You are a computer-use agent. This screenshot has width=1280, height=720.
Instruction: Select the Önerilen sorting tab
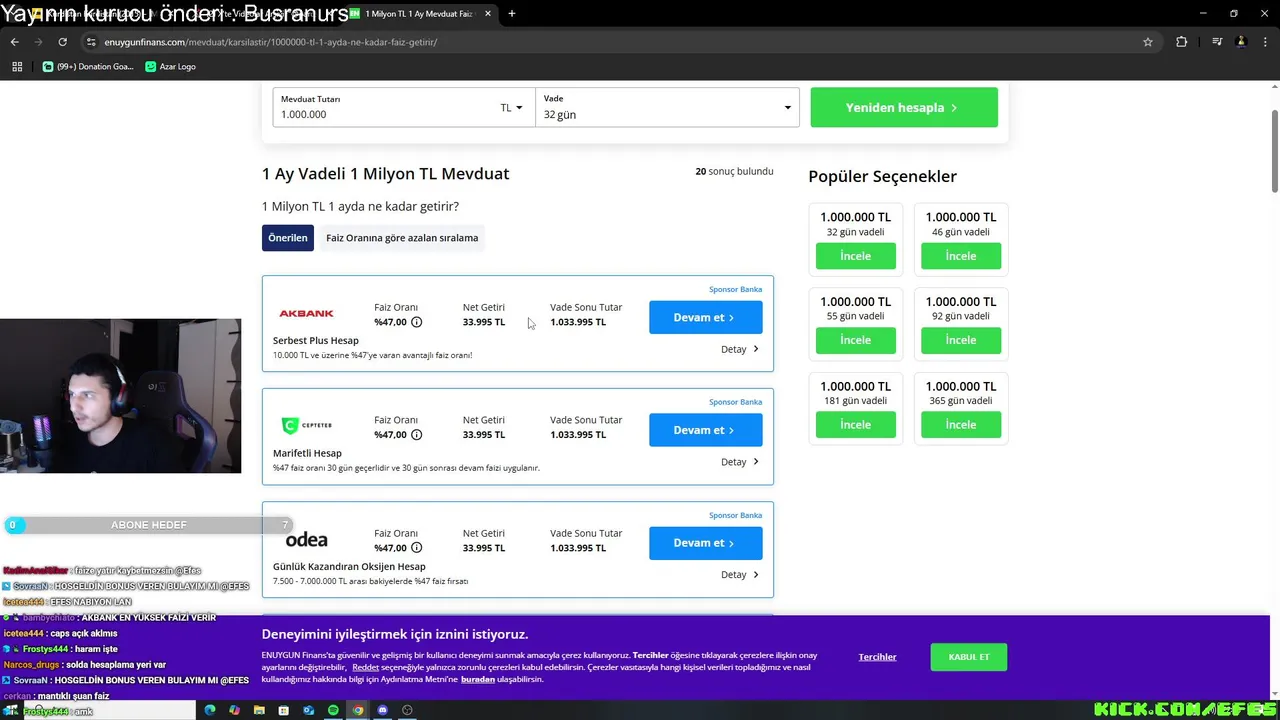pos(288,238)
